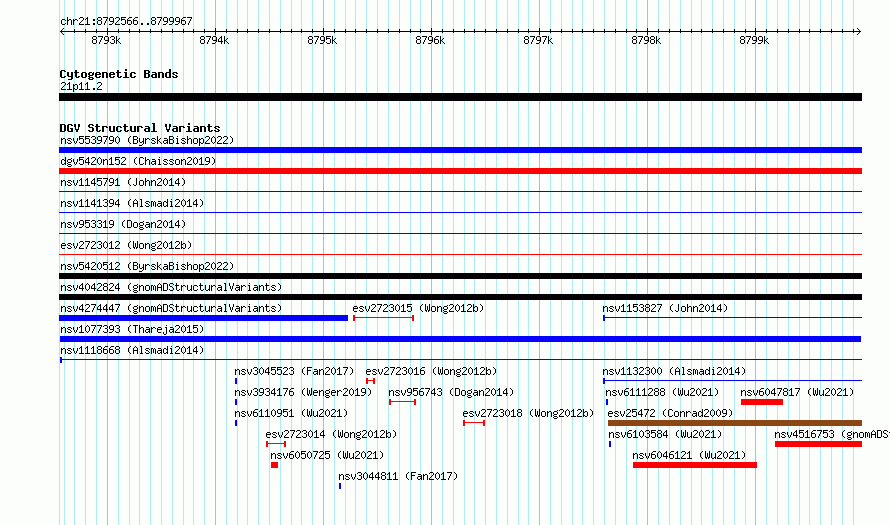The height and width of the screenshot is (525, 890).
Task: Click the nsv953319 (Dogan2014) label
Action: point(123,224)
